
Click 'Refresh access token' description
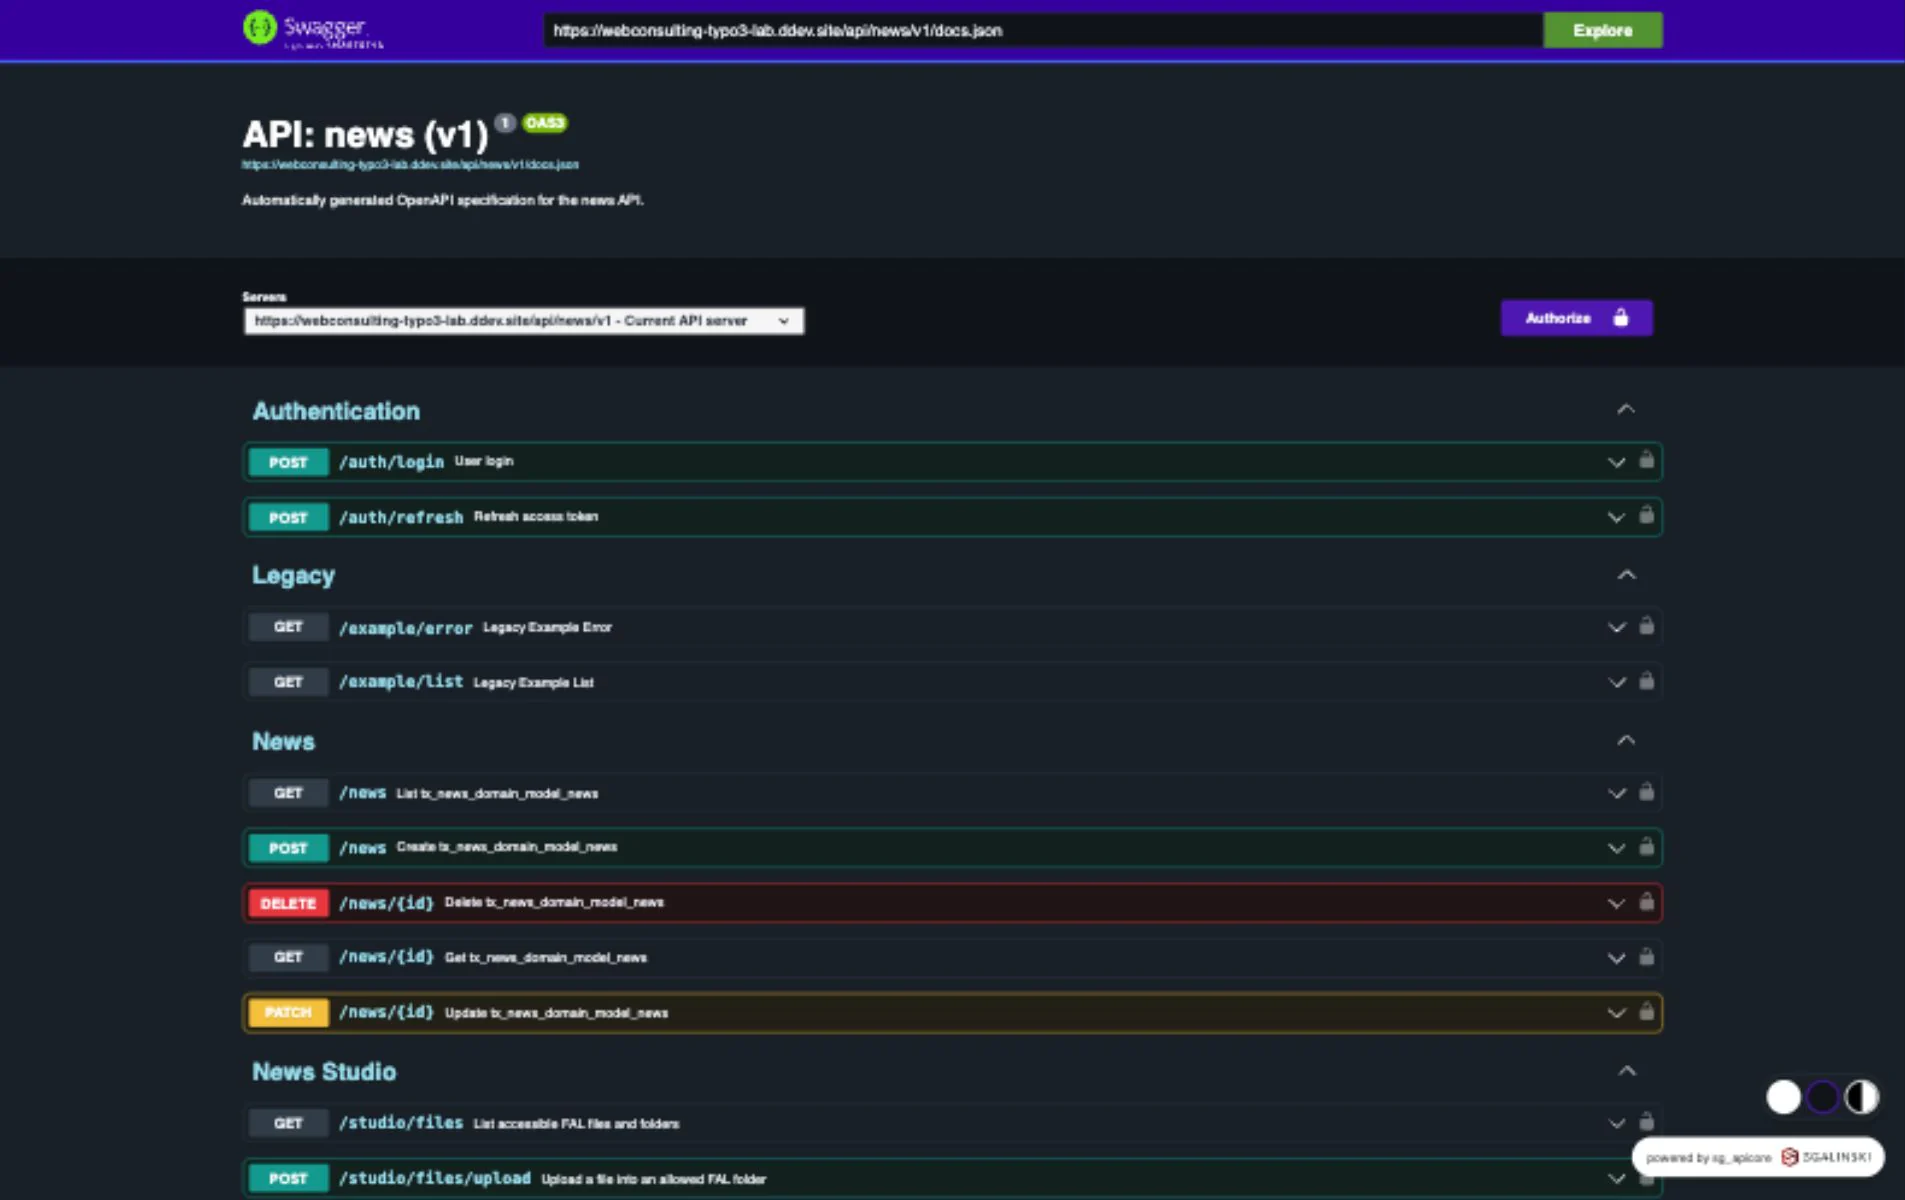pos(536,517)
